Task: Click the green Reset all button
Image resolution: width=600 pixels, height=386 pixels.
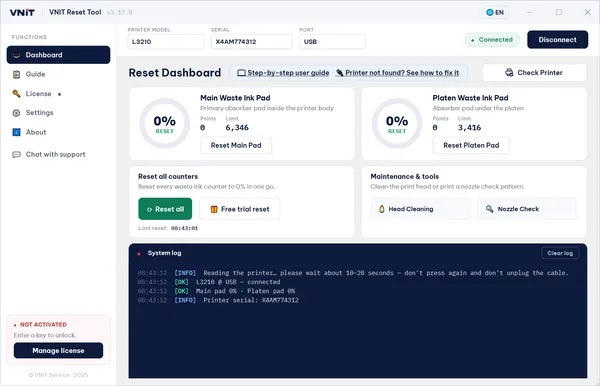Action: 165,209
